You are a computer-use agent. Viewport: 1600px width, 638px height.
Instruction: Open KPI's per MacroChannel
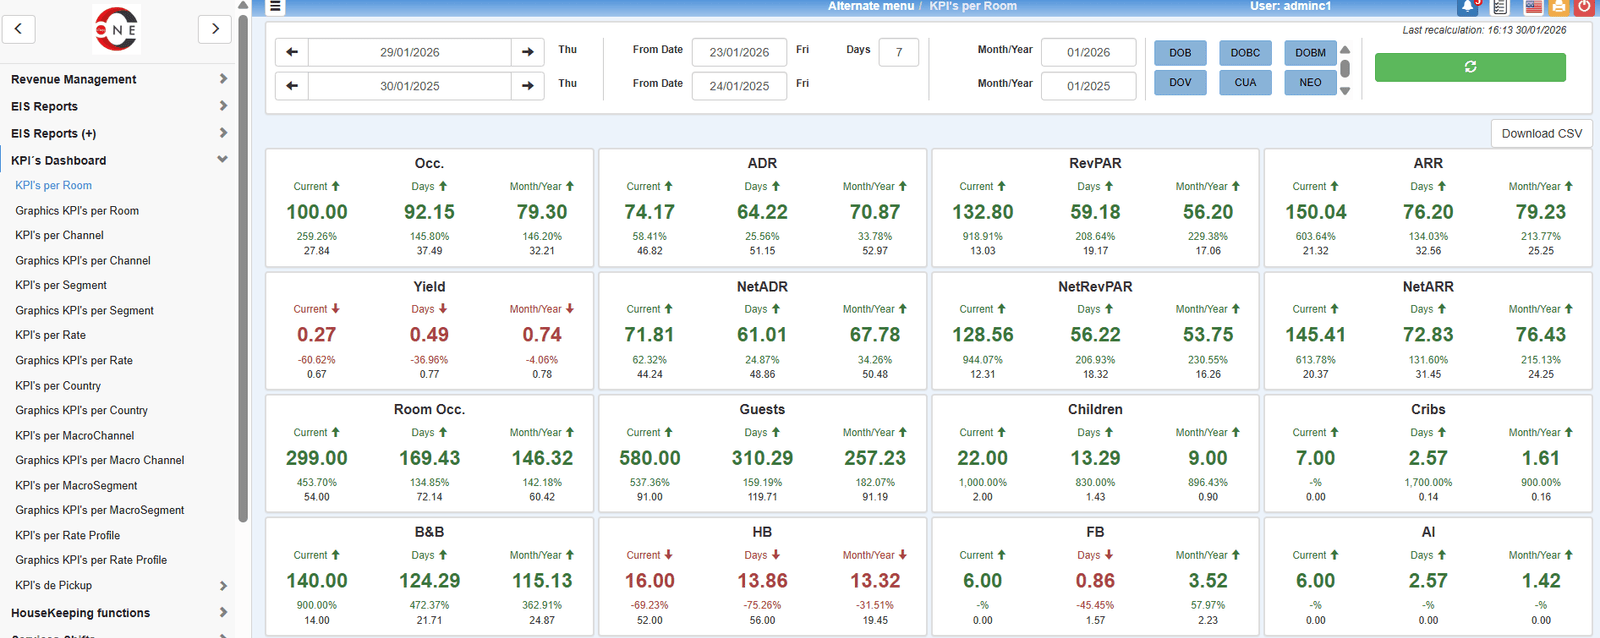[x=75, y=436]
